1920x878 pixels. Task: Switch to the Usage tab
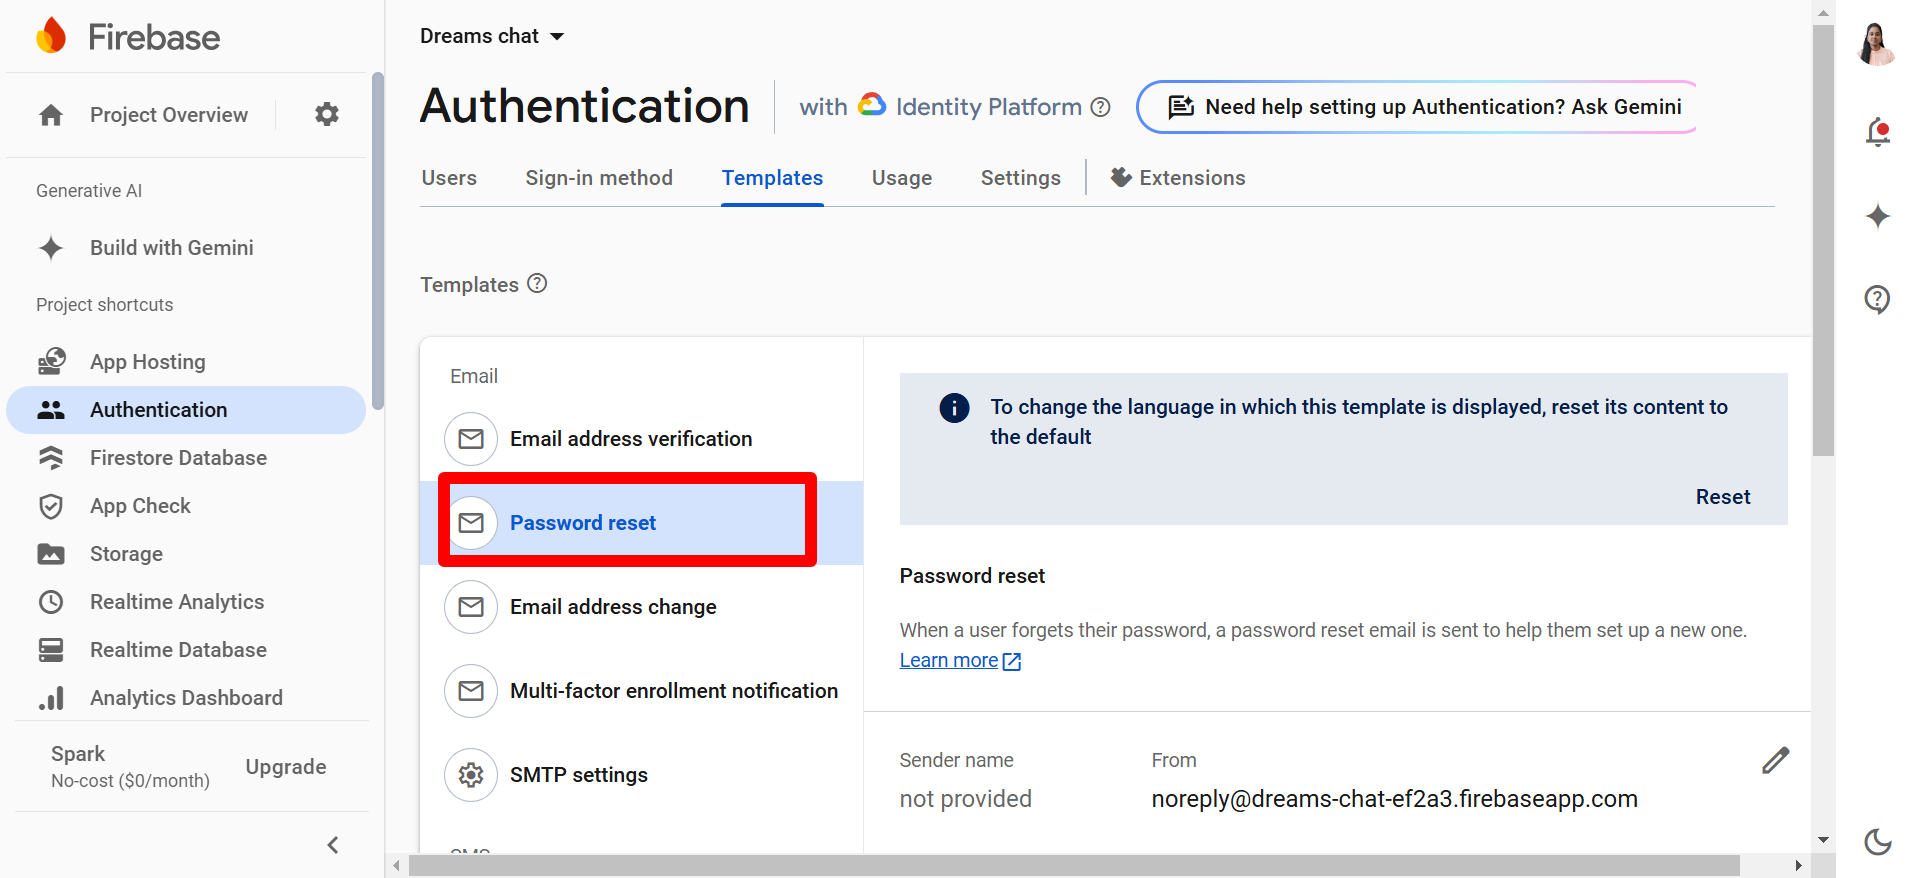click(x=902, y=178)
